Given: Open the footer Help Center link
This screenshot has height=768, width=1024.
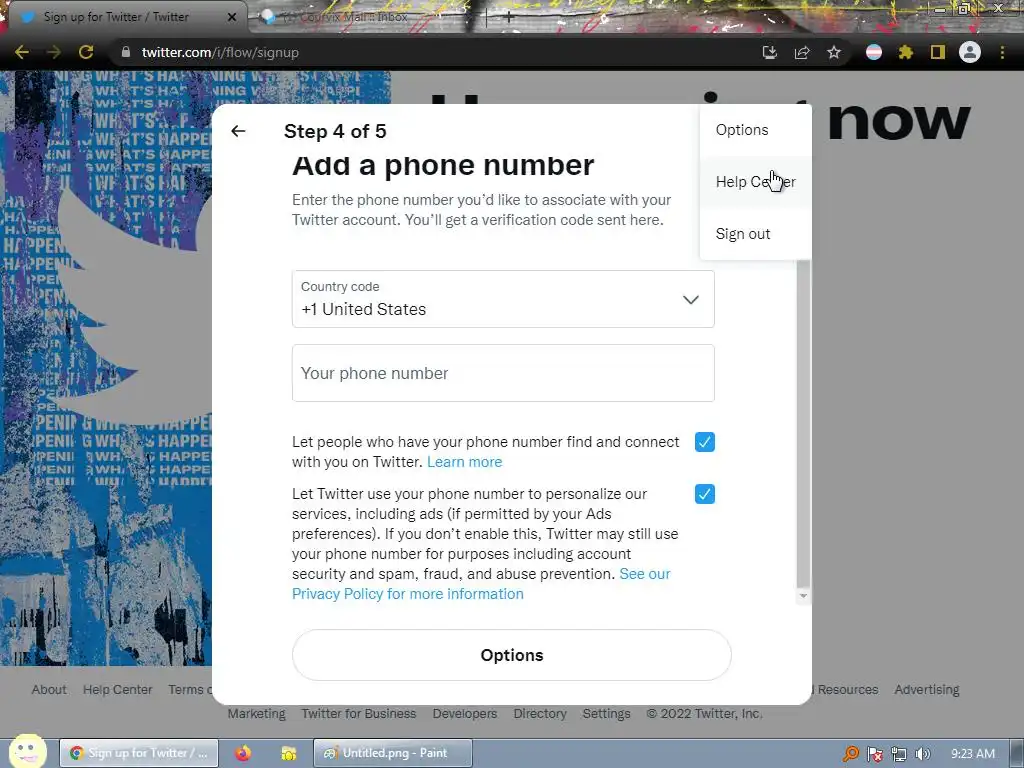Looking at the screenshot, I should (118, 690).
